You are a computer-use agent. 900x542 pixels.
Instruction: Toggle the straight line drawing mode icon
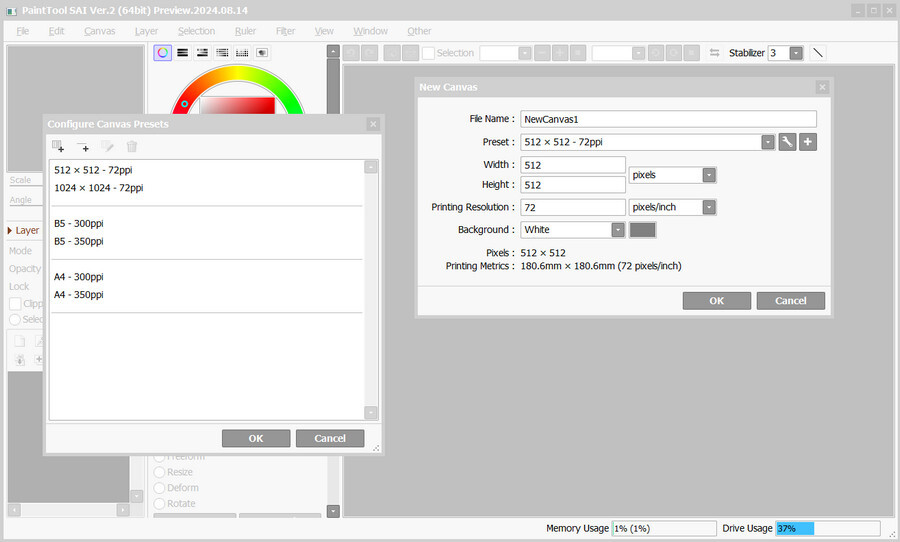[818, 53]
